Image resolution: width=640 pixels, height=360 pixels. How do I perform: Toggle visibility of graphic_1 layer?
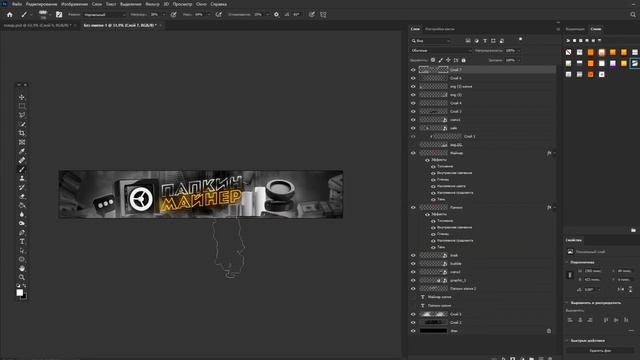(x=413, y=280)
